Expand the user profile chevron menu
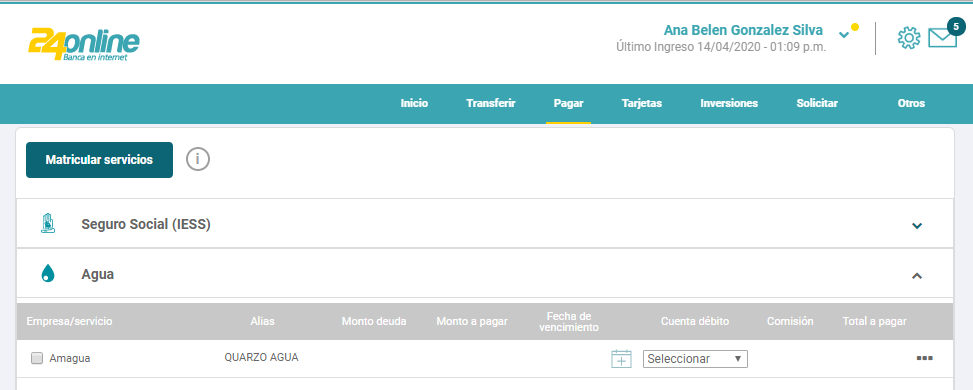973x390 pixels. (x=844, y=34)
